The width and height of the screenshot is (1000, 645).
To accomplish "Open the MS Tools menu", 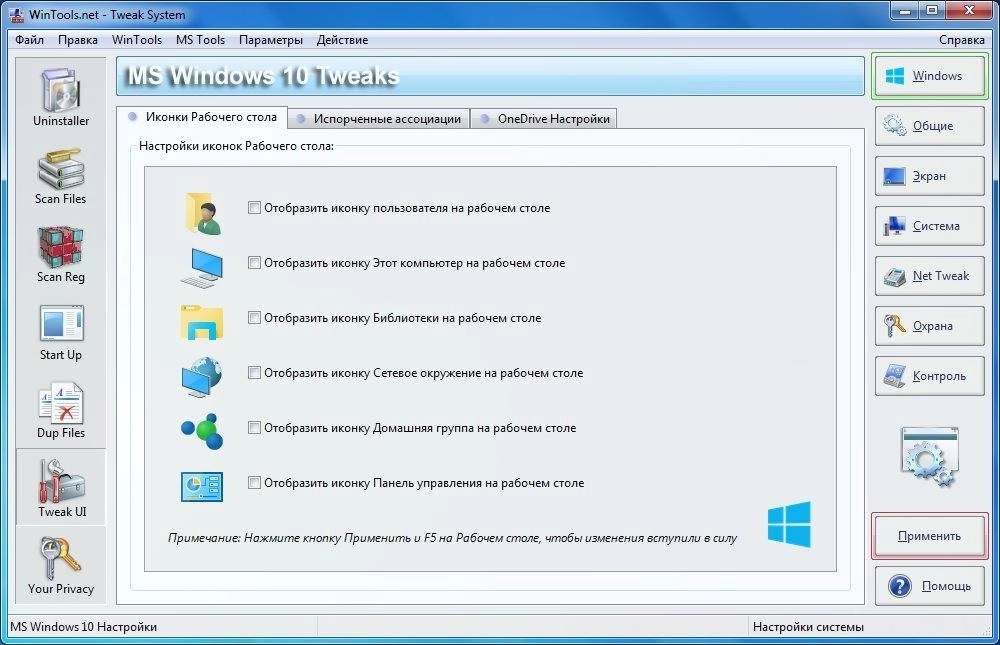I will tap(200, 40).
